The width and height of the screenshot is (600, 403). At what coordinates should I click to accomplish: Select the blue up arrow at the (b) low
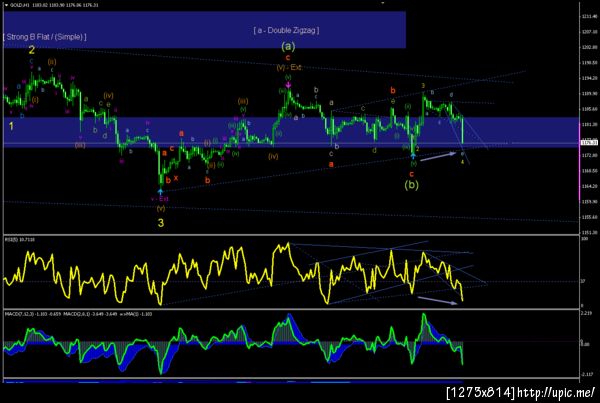(x=413, y=155)
